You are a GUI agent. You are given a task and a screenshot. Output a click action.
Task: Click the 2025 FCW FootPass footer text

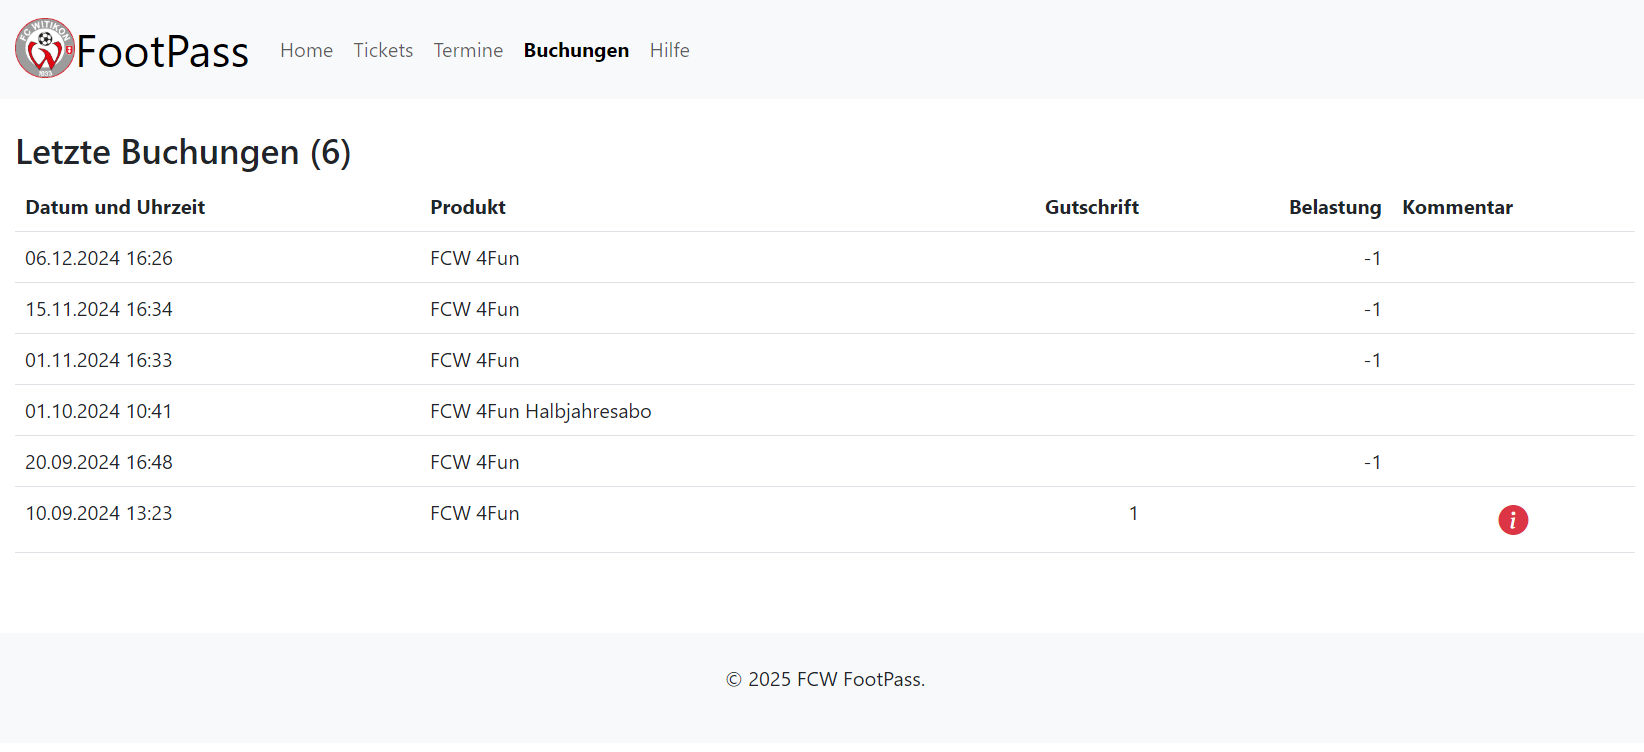click(x=825, y=679)
